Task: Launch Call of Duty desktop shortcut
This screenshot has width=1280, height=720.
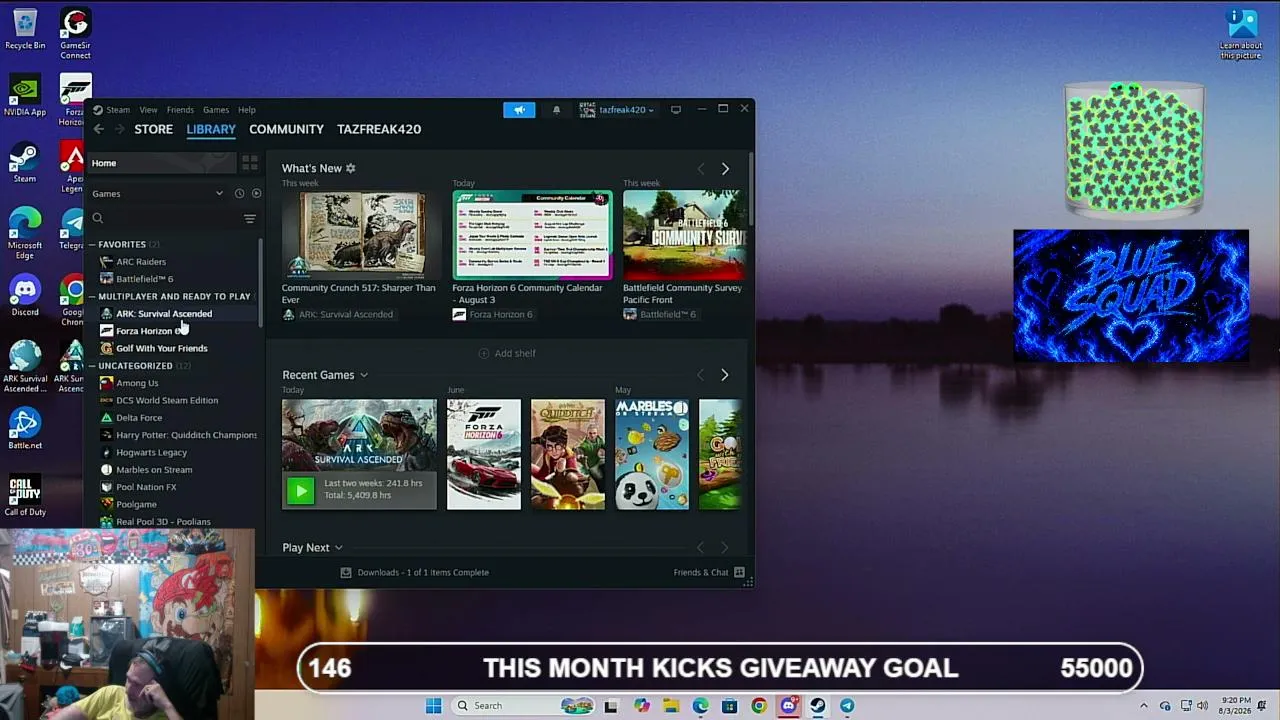Action: pos(25,496)
